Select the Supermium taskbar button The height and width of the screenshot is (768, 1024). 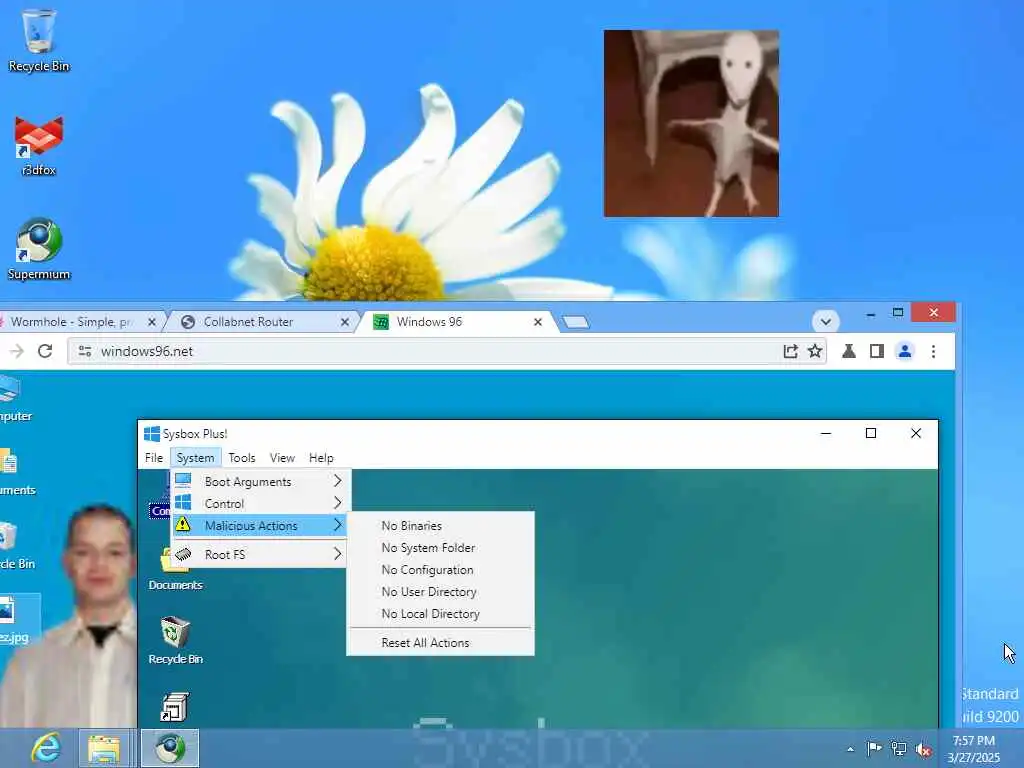coord(170,749)
